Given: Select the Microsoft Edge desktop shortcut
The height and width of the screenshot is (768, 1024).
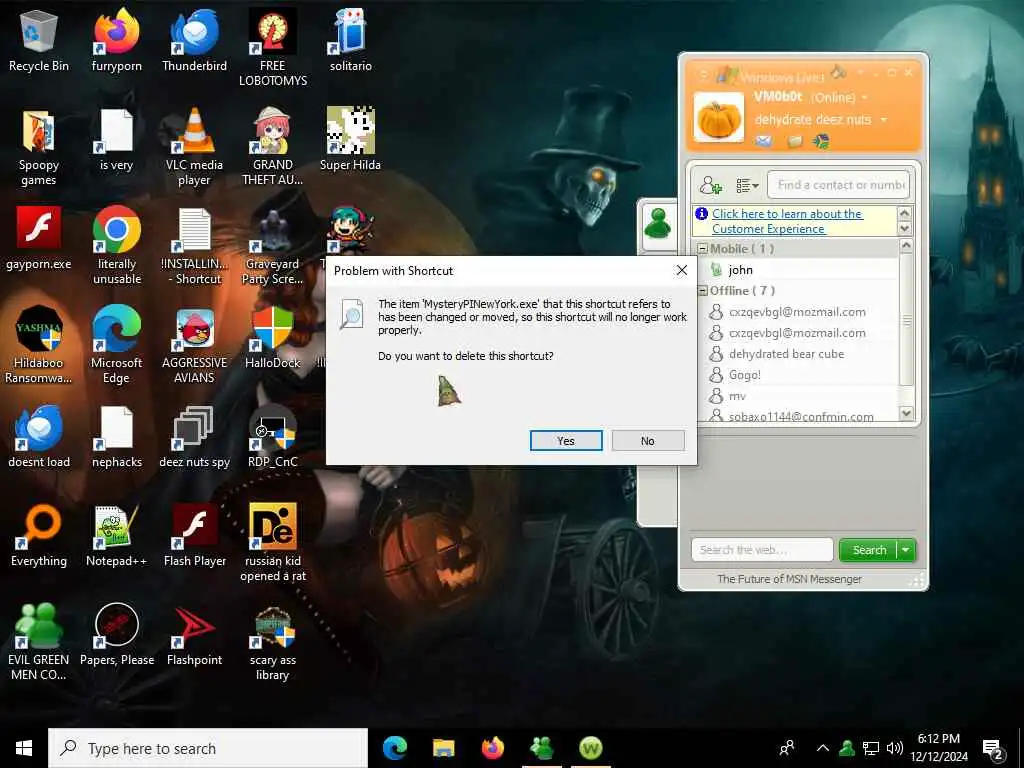Looking at the screenshot, I should 117,345.
